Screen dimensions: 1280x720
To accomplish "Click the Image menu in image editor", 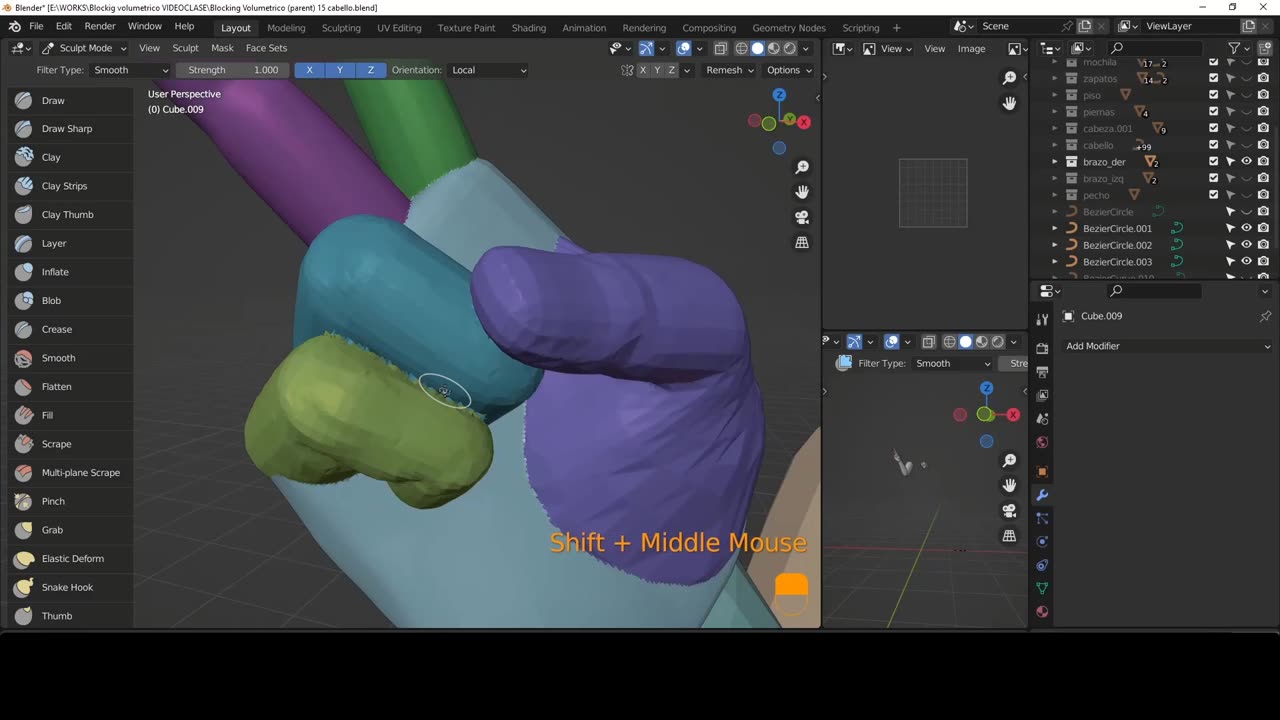I will (x=971, y=48).
